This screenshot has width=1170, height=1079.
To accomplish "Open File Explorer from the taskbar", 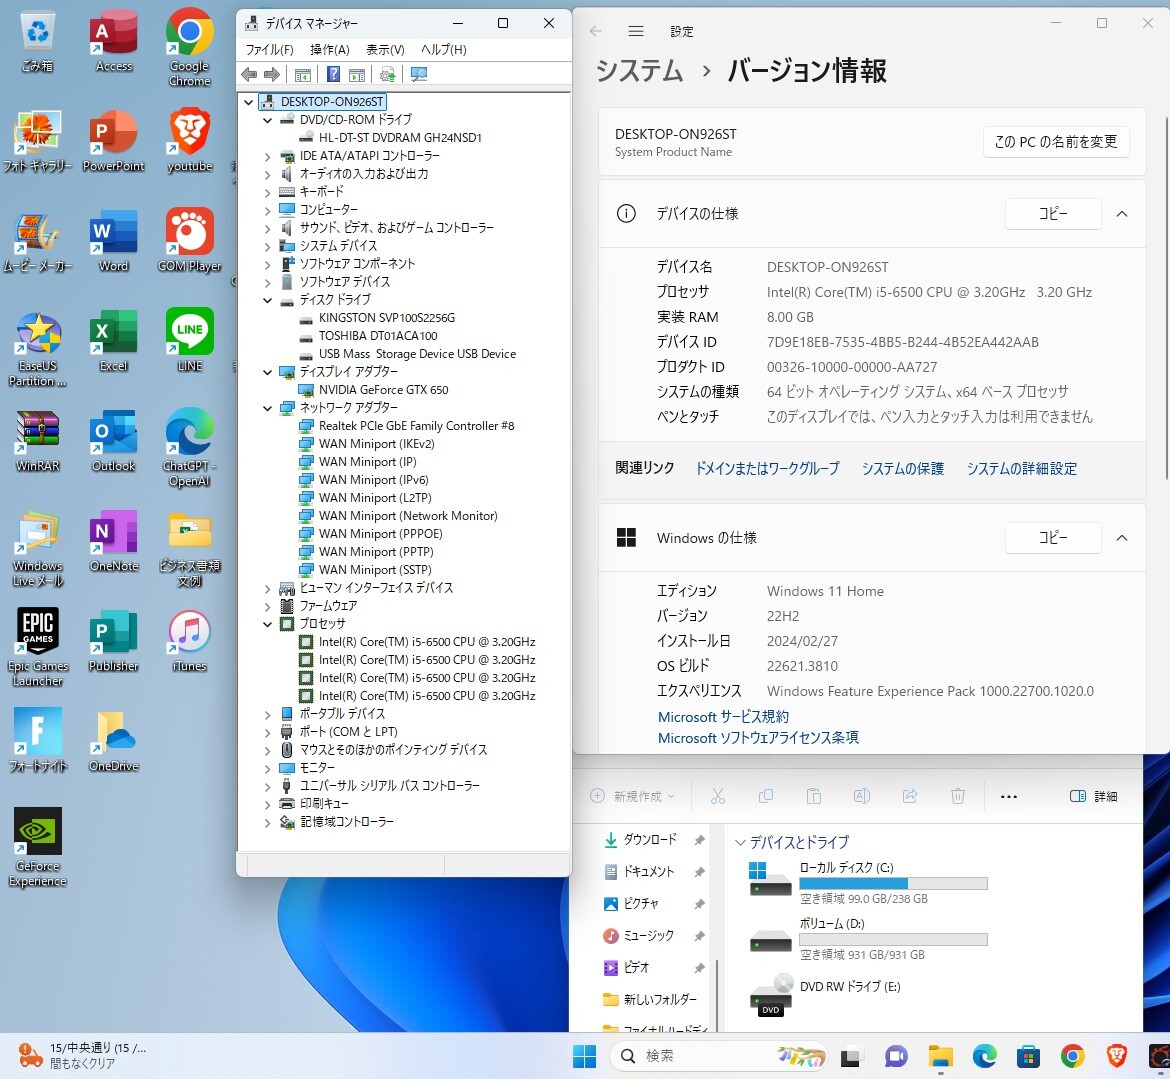I will (x=940, y=1056).
